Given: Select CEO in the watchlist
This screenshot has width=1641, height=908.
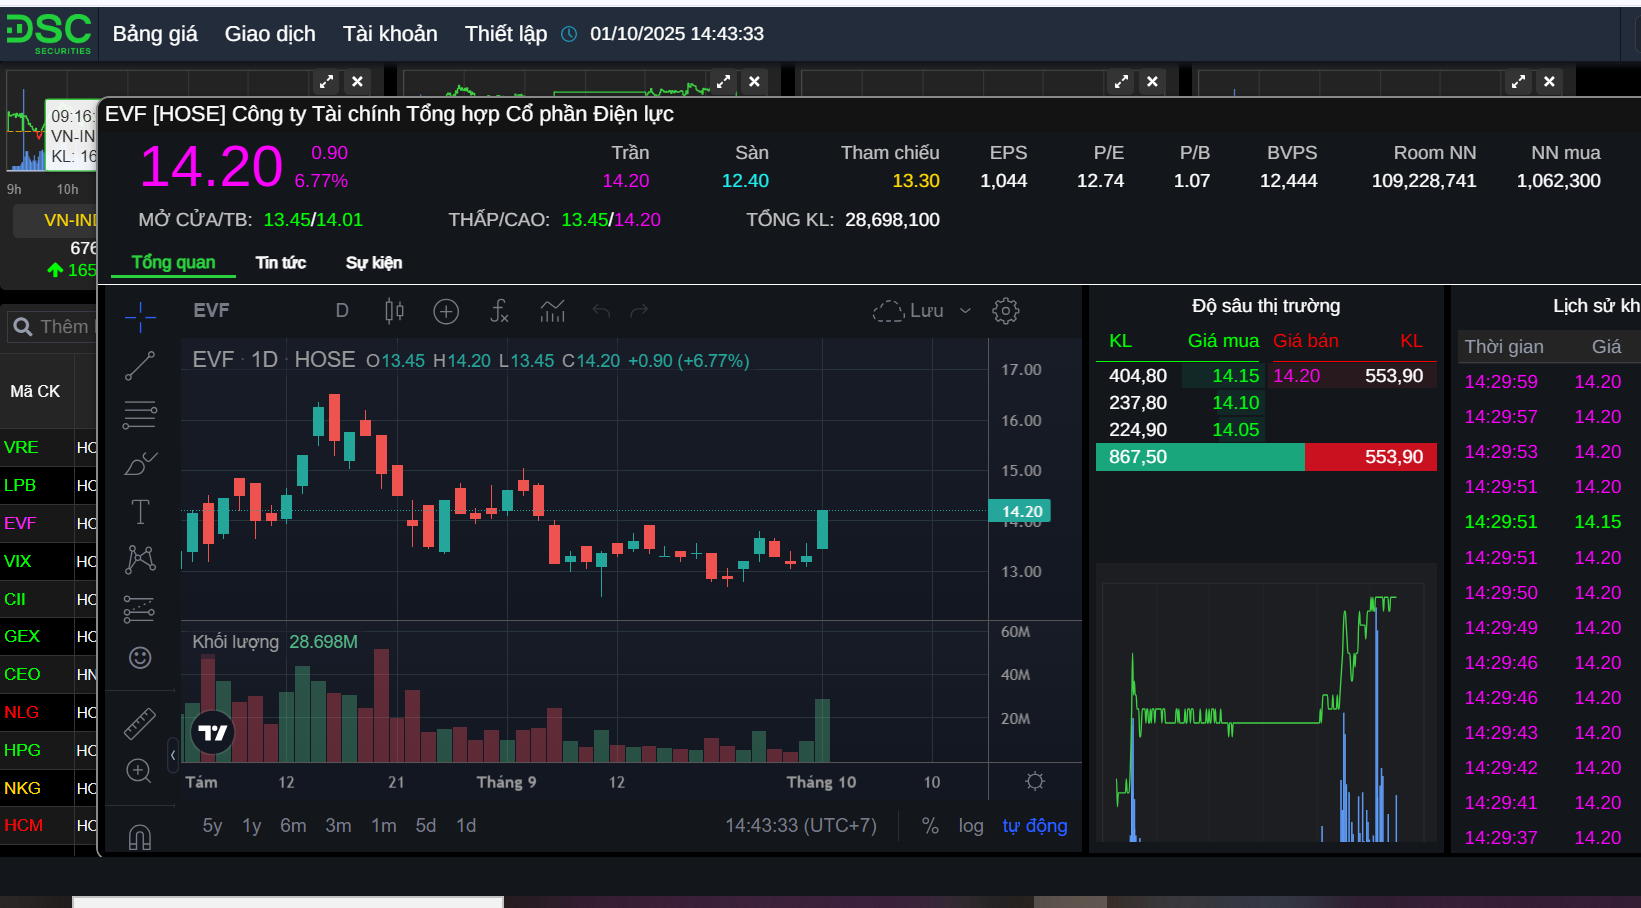Looking at the screenshot, I should (x=22, y=675).
